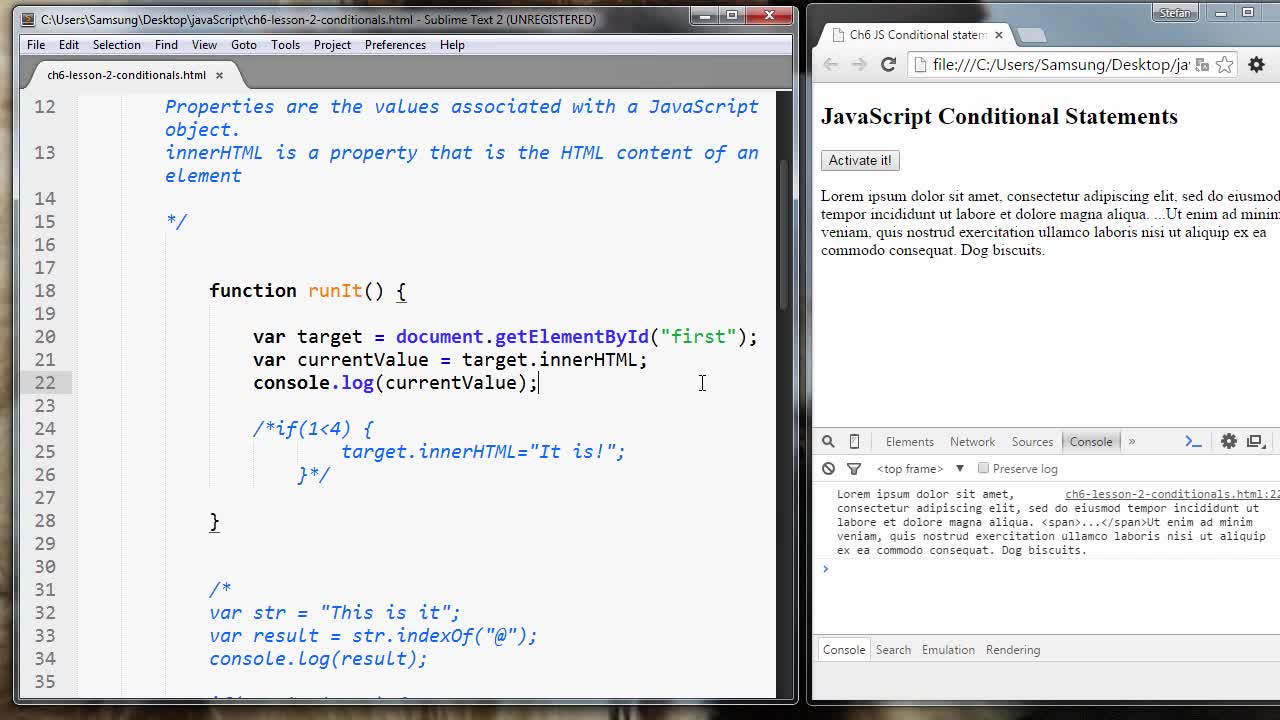Click console in line 22
This screenshot has width=1280, height=720.
(291, 383)
